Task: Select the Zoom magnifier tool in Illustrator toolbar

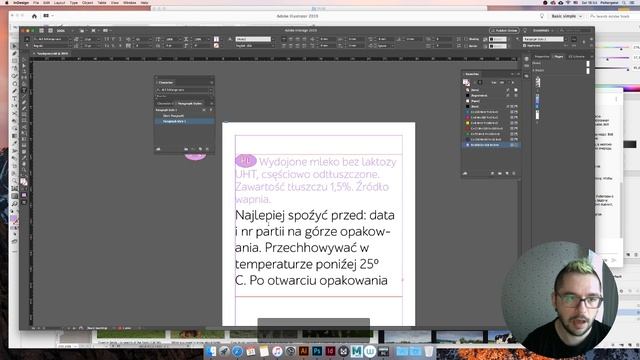Action: click(x=15, y=181)
